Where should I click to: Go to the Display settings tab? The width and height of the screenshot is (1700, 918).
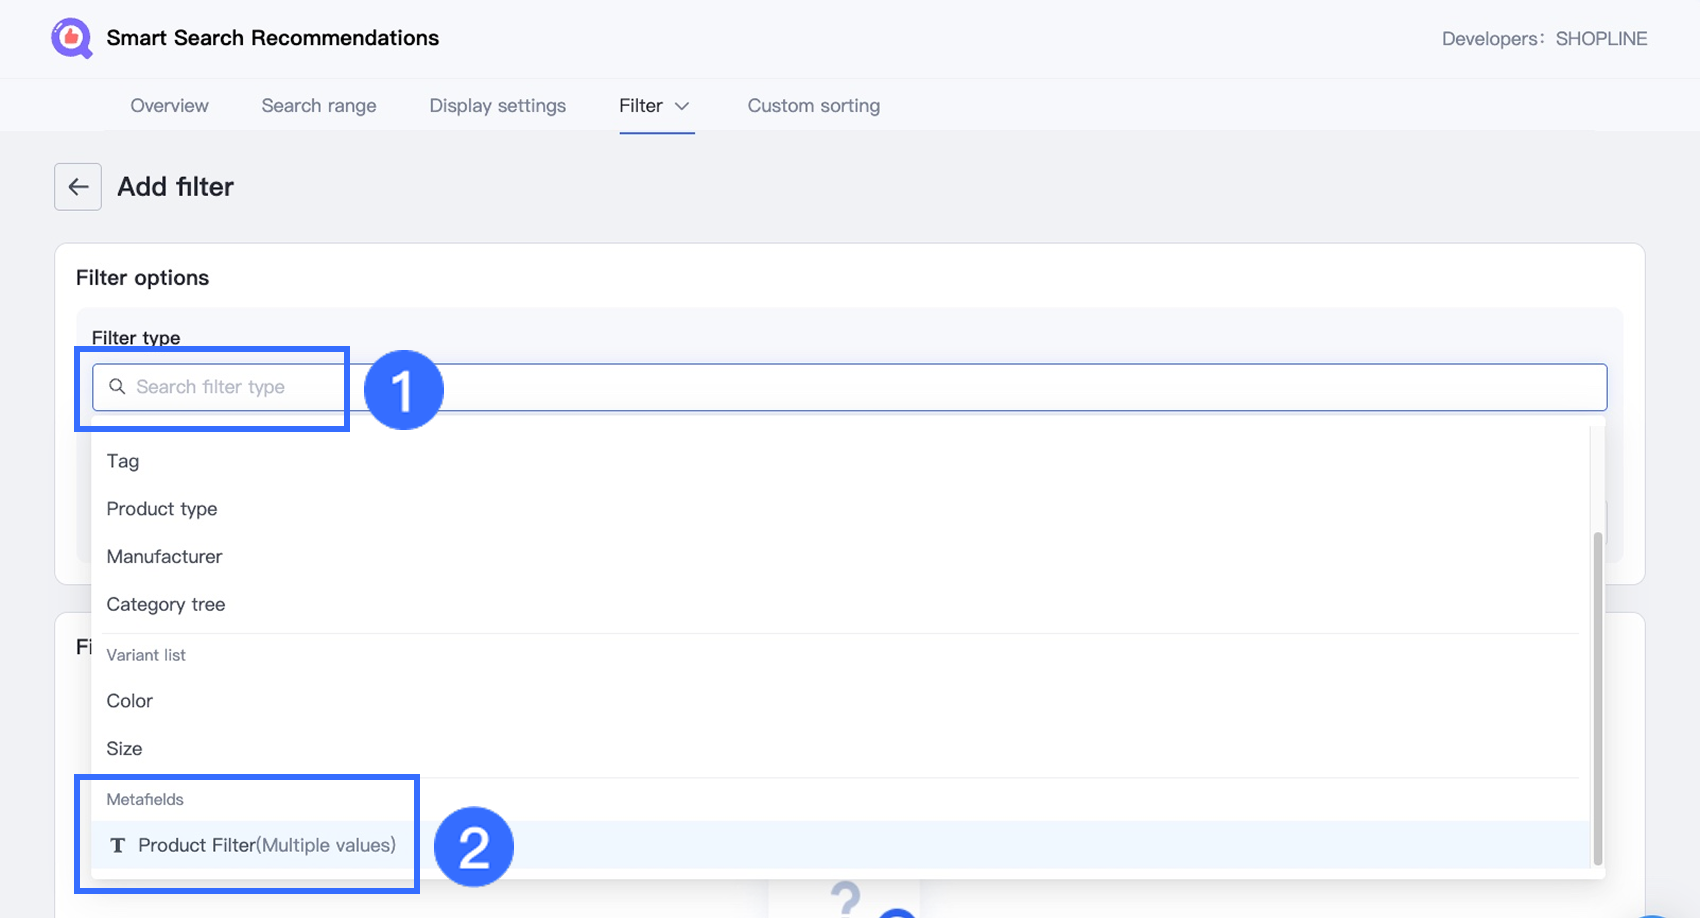(497, 106)
